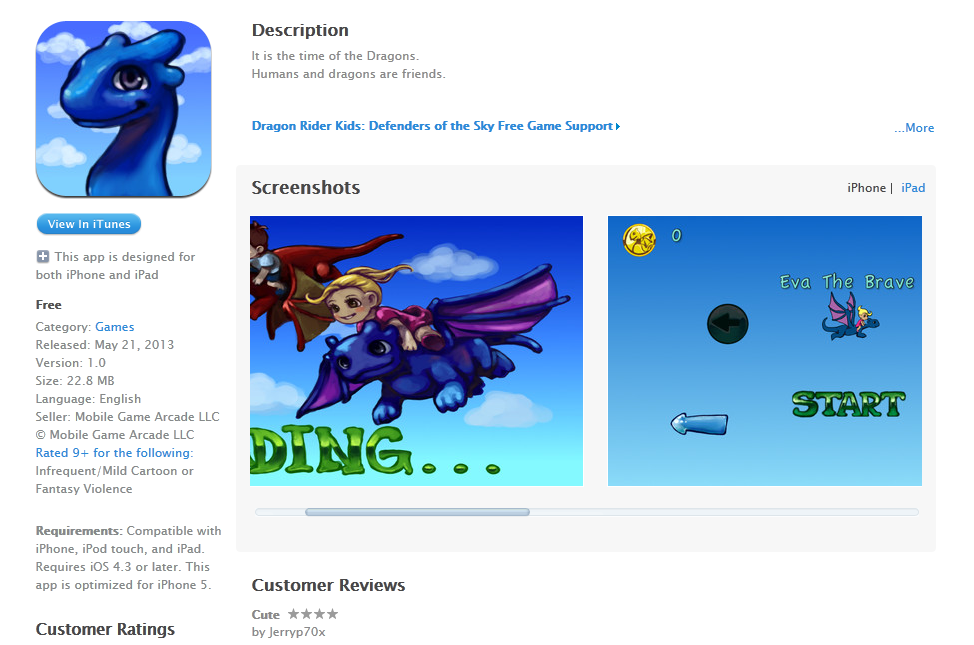Click the screenshot scrollbar track right side
The image size is (974, 645).
coord(724,512)
